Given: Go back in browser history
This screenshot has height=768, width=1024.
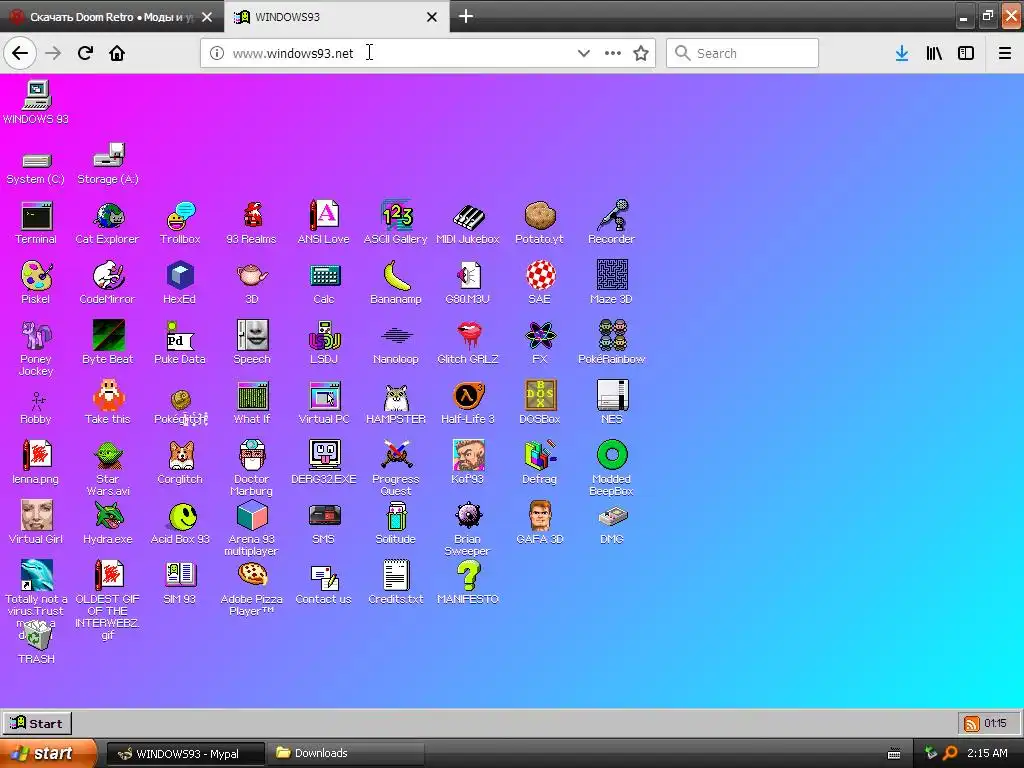Looking at the screenshot, I should [x=20, y=54].
